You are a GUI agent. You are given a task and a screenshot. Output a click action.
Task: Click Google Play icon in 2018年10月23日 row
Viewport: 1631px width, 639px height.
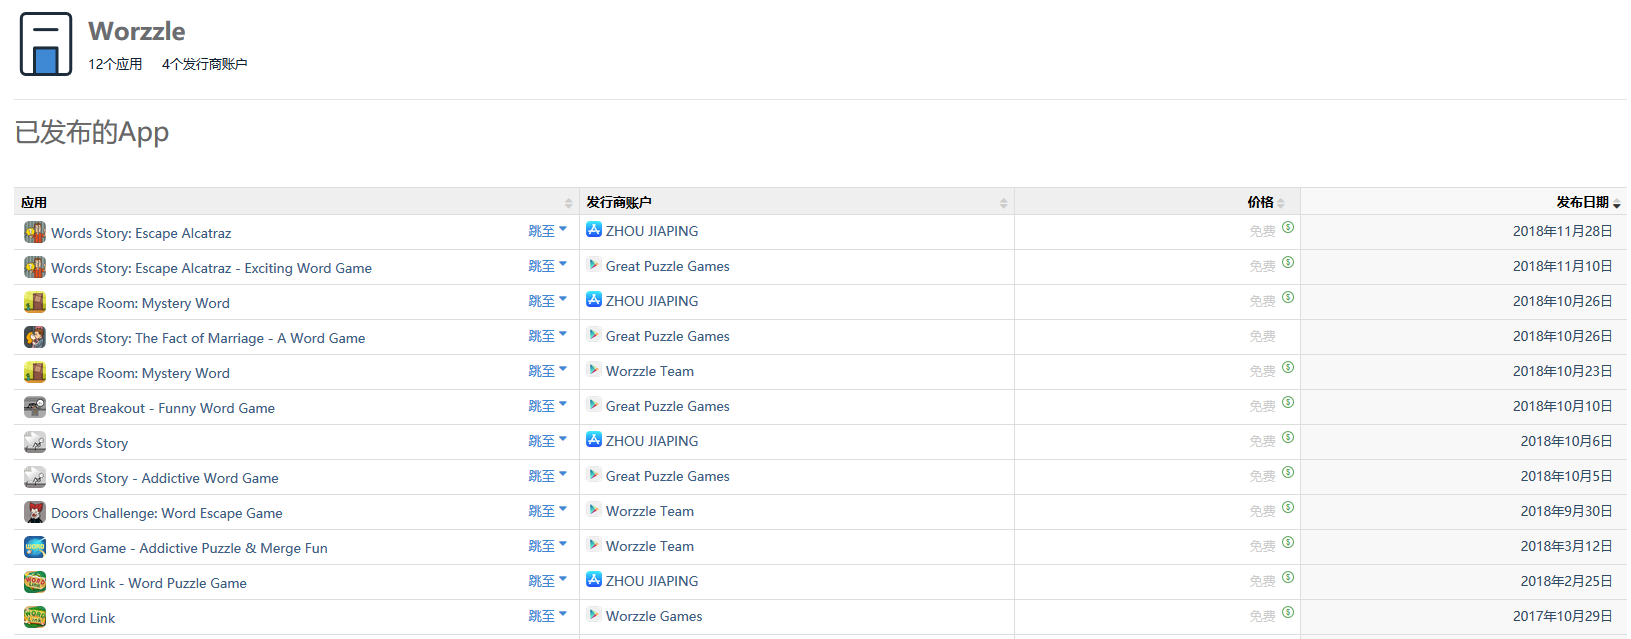[x=594, y=370]
